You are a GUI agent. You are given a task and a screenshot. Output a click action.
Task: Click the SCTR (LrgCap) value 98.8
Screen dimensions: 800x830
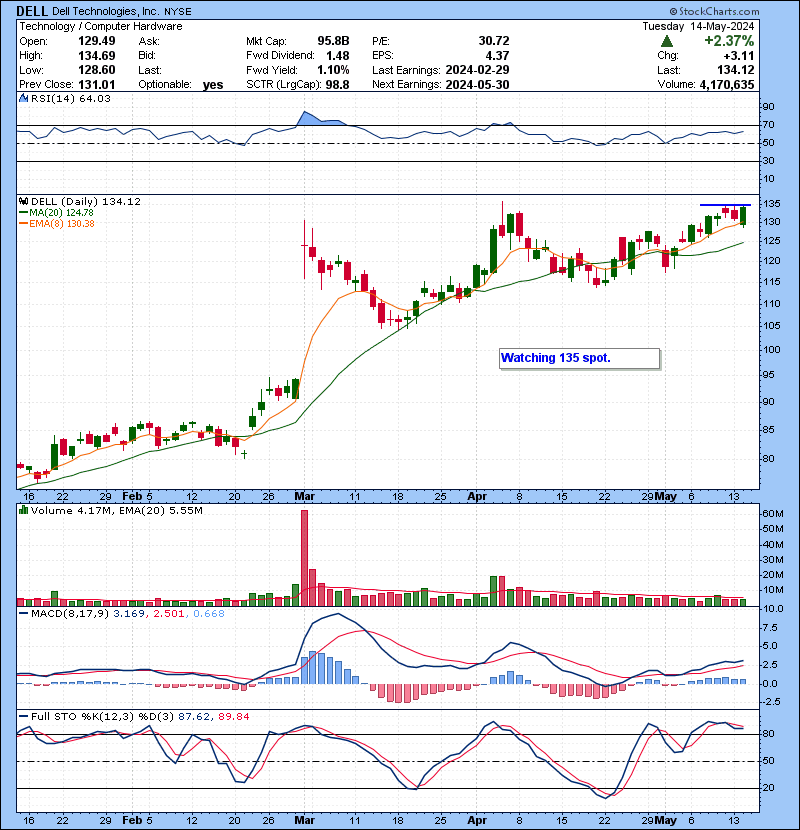[338, 85]
